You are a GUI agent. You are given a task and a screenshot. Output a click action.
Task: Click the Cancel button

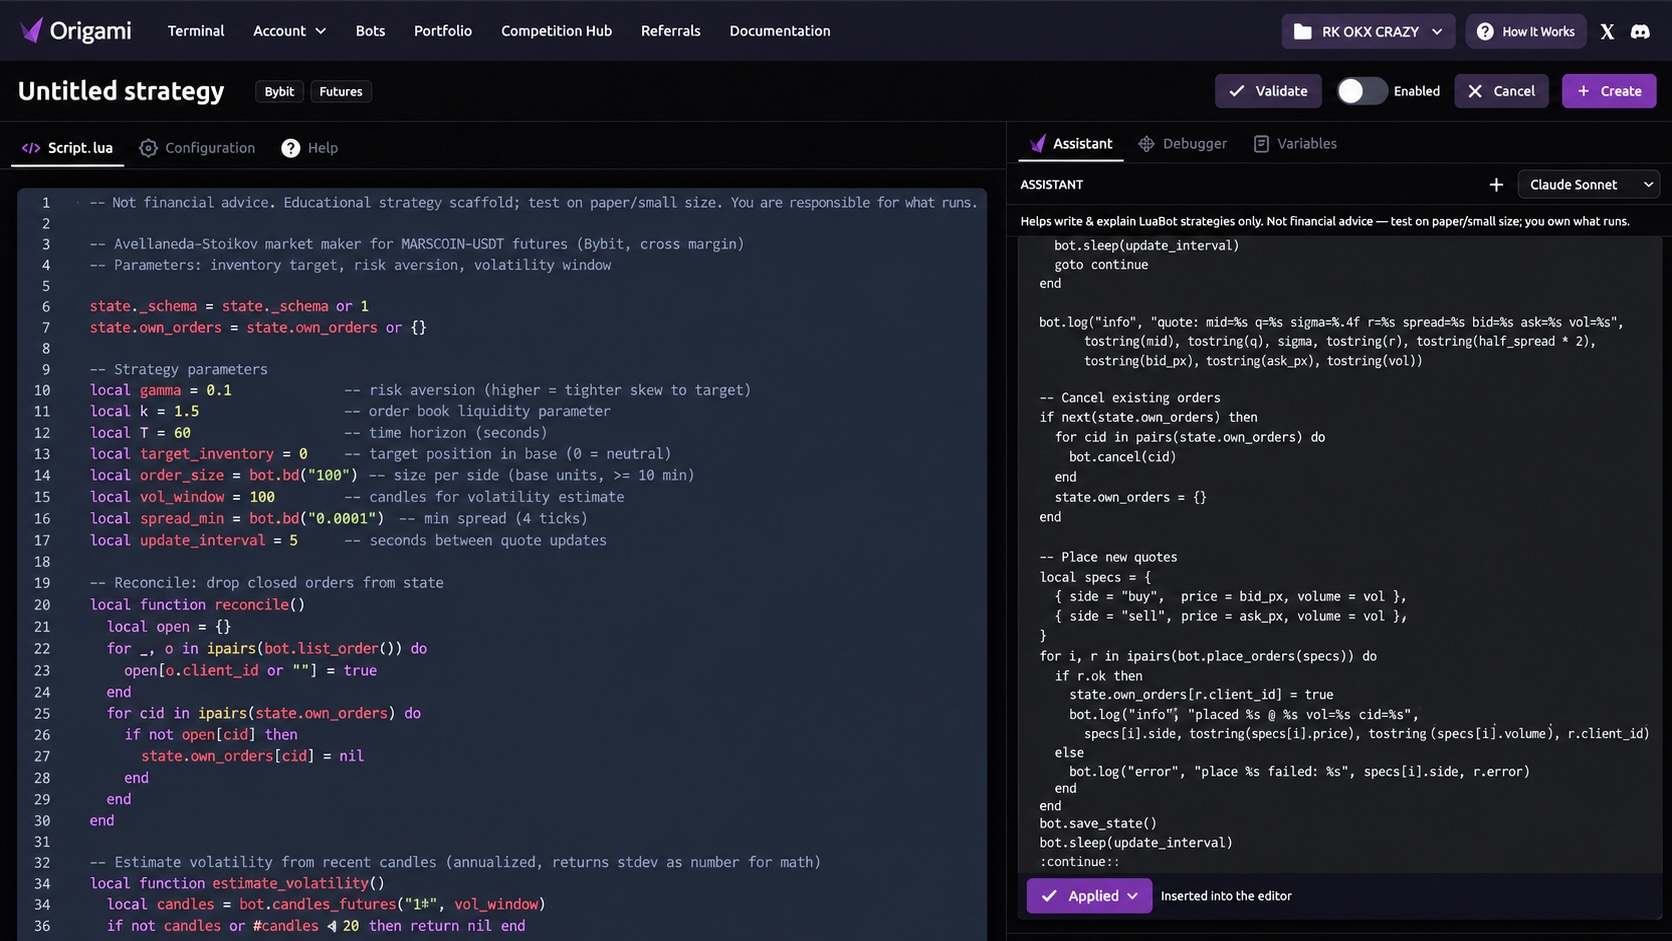(x=1501, y=91)
